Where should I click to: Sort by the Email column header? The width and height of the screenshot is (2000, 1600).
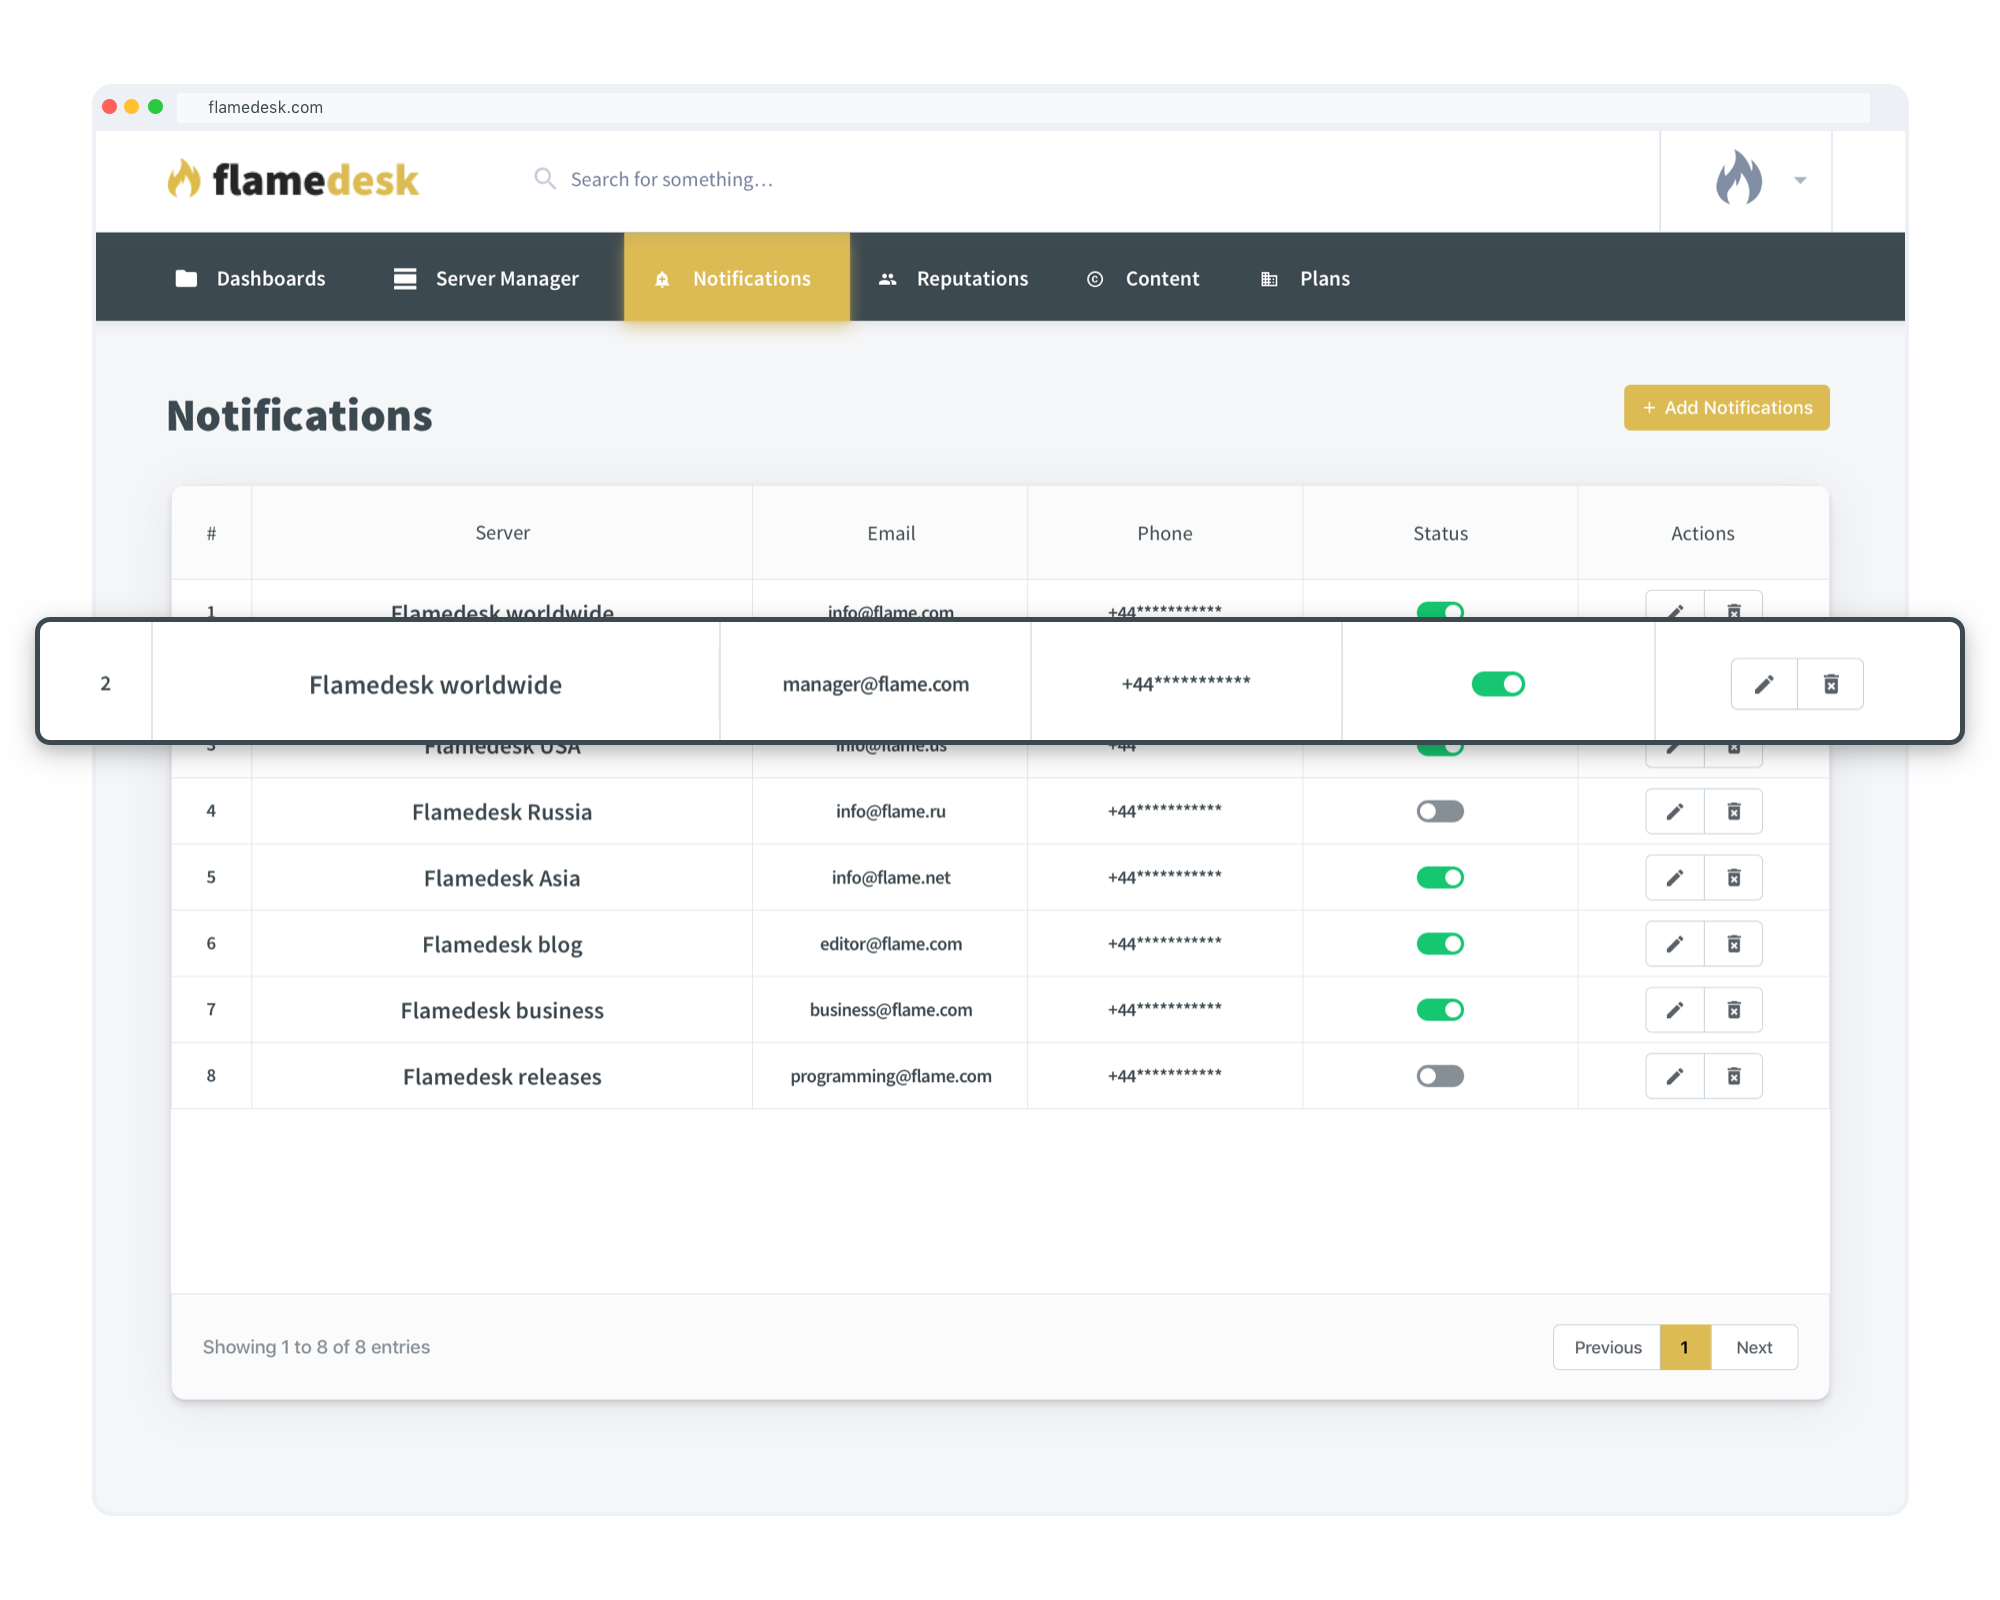(x=891, y=533)
